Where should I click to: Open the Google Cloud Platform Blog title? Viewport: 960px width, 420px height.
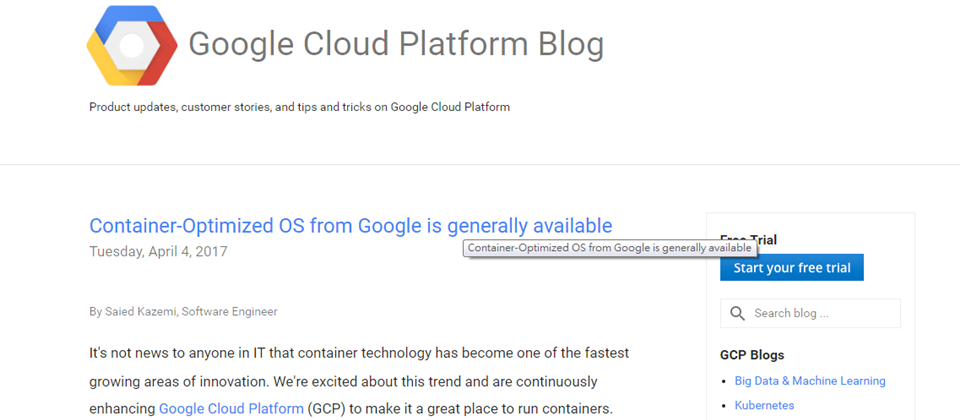(x=396, y=45)
